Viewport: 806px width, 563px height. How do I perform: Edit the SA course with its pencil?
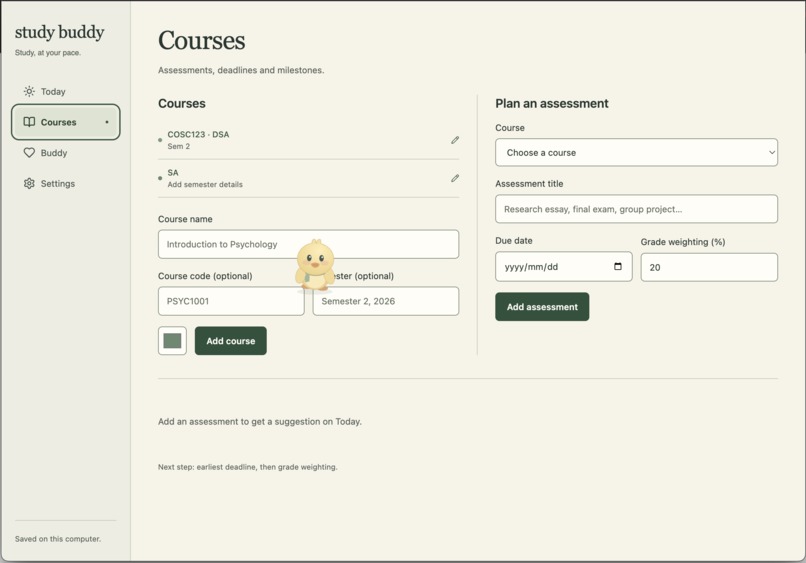coord(455,178)
